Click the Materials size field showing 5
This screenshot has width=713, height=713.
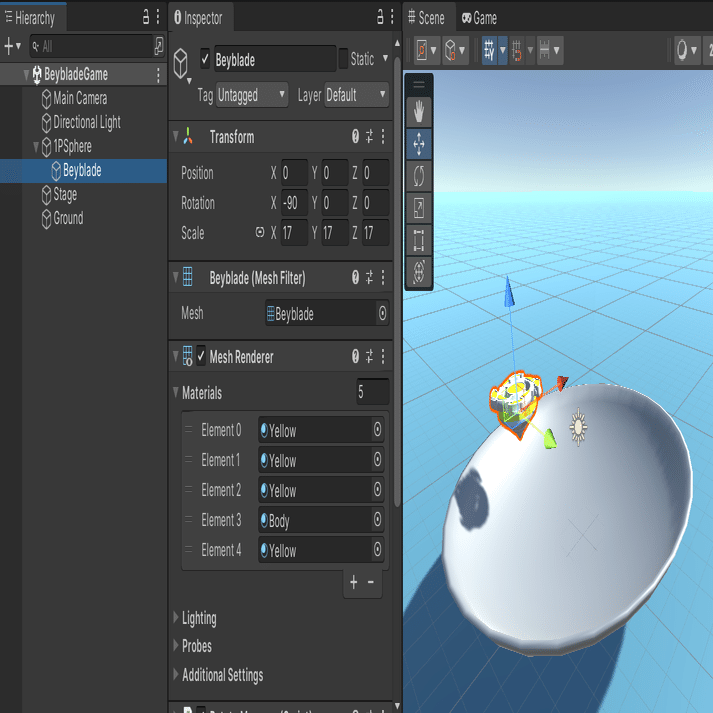click(x=373, y=392)
